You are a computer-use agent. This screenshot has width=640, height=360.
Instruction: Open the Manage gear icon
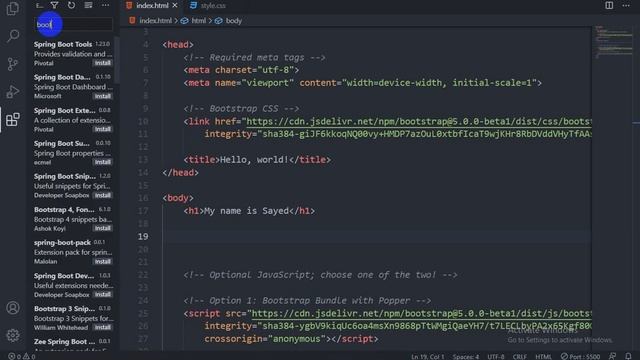[13, 335]
